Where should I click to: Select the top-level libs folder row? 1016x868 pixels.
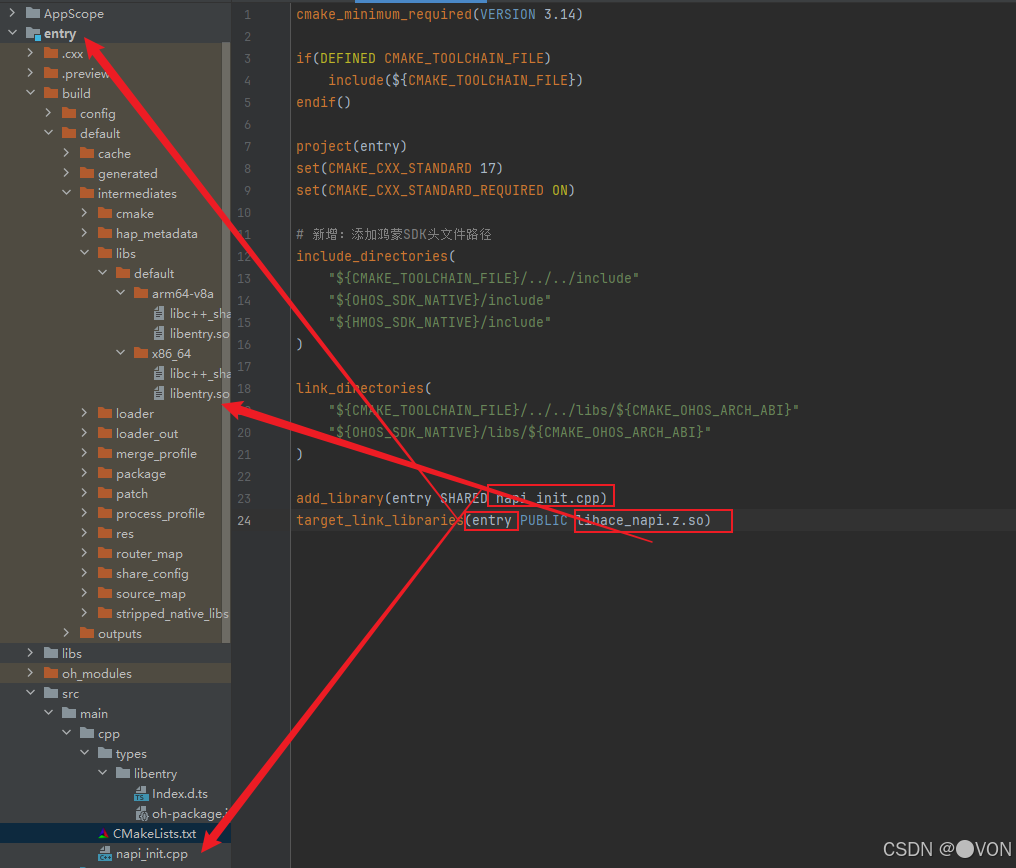click(115, 654)
